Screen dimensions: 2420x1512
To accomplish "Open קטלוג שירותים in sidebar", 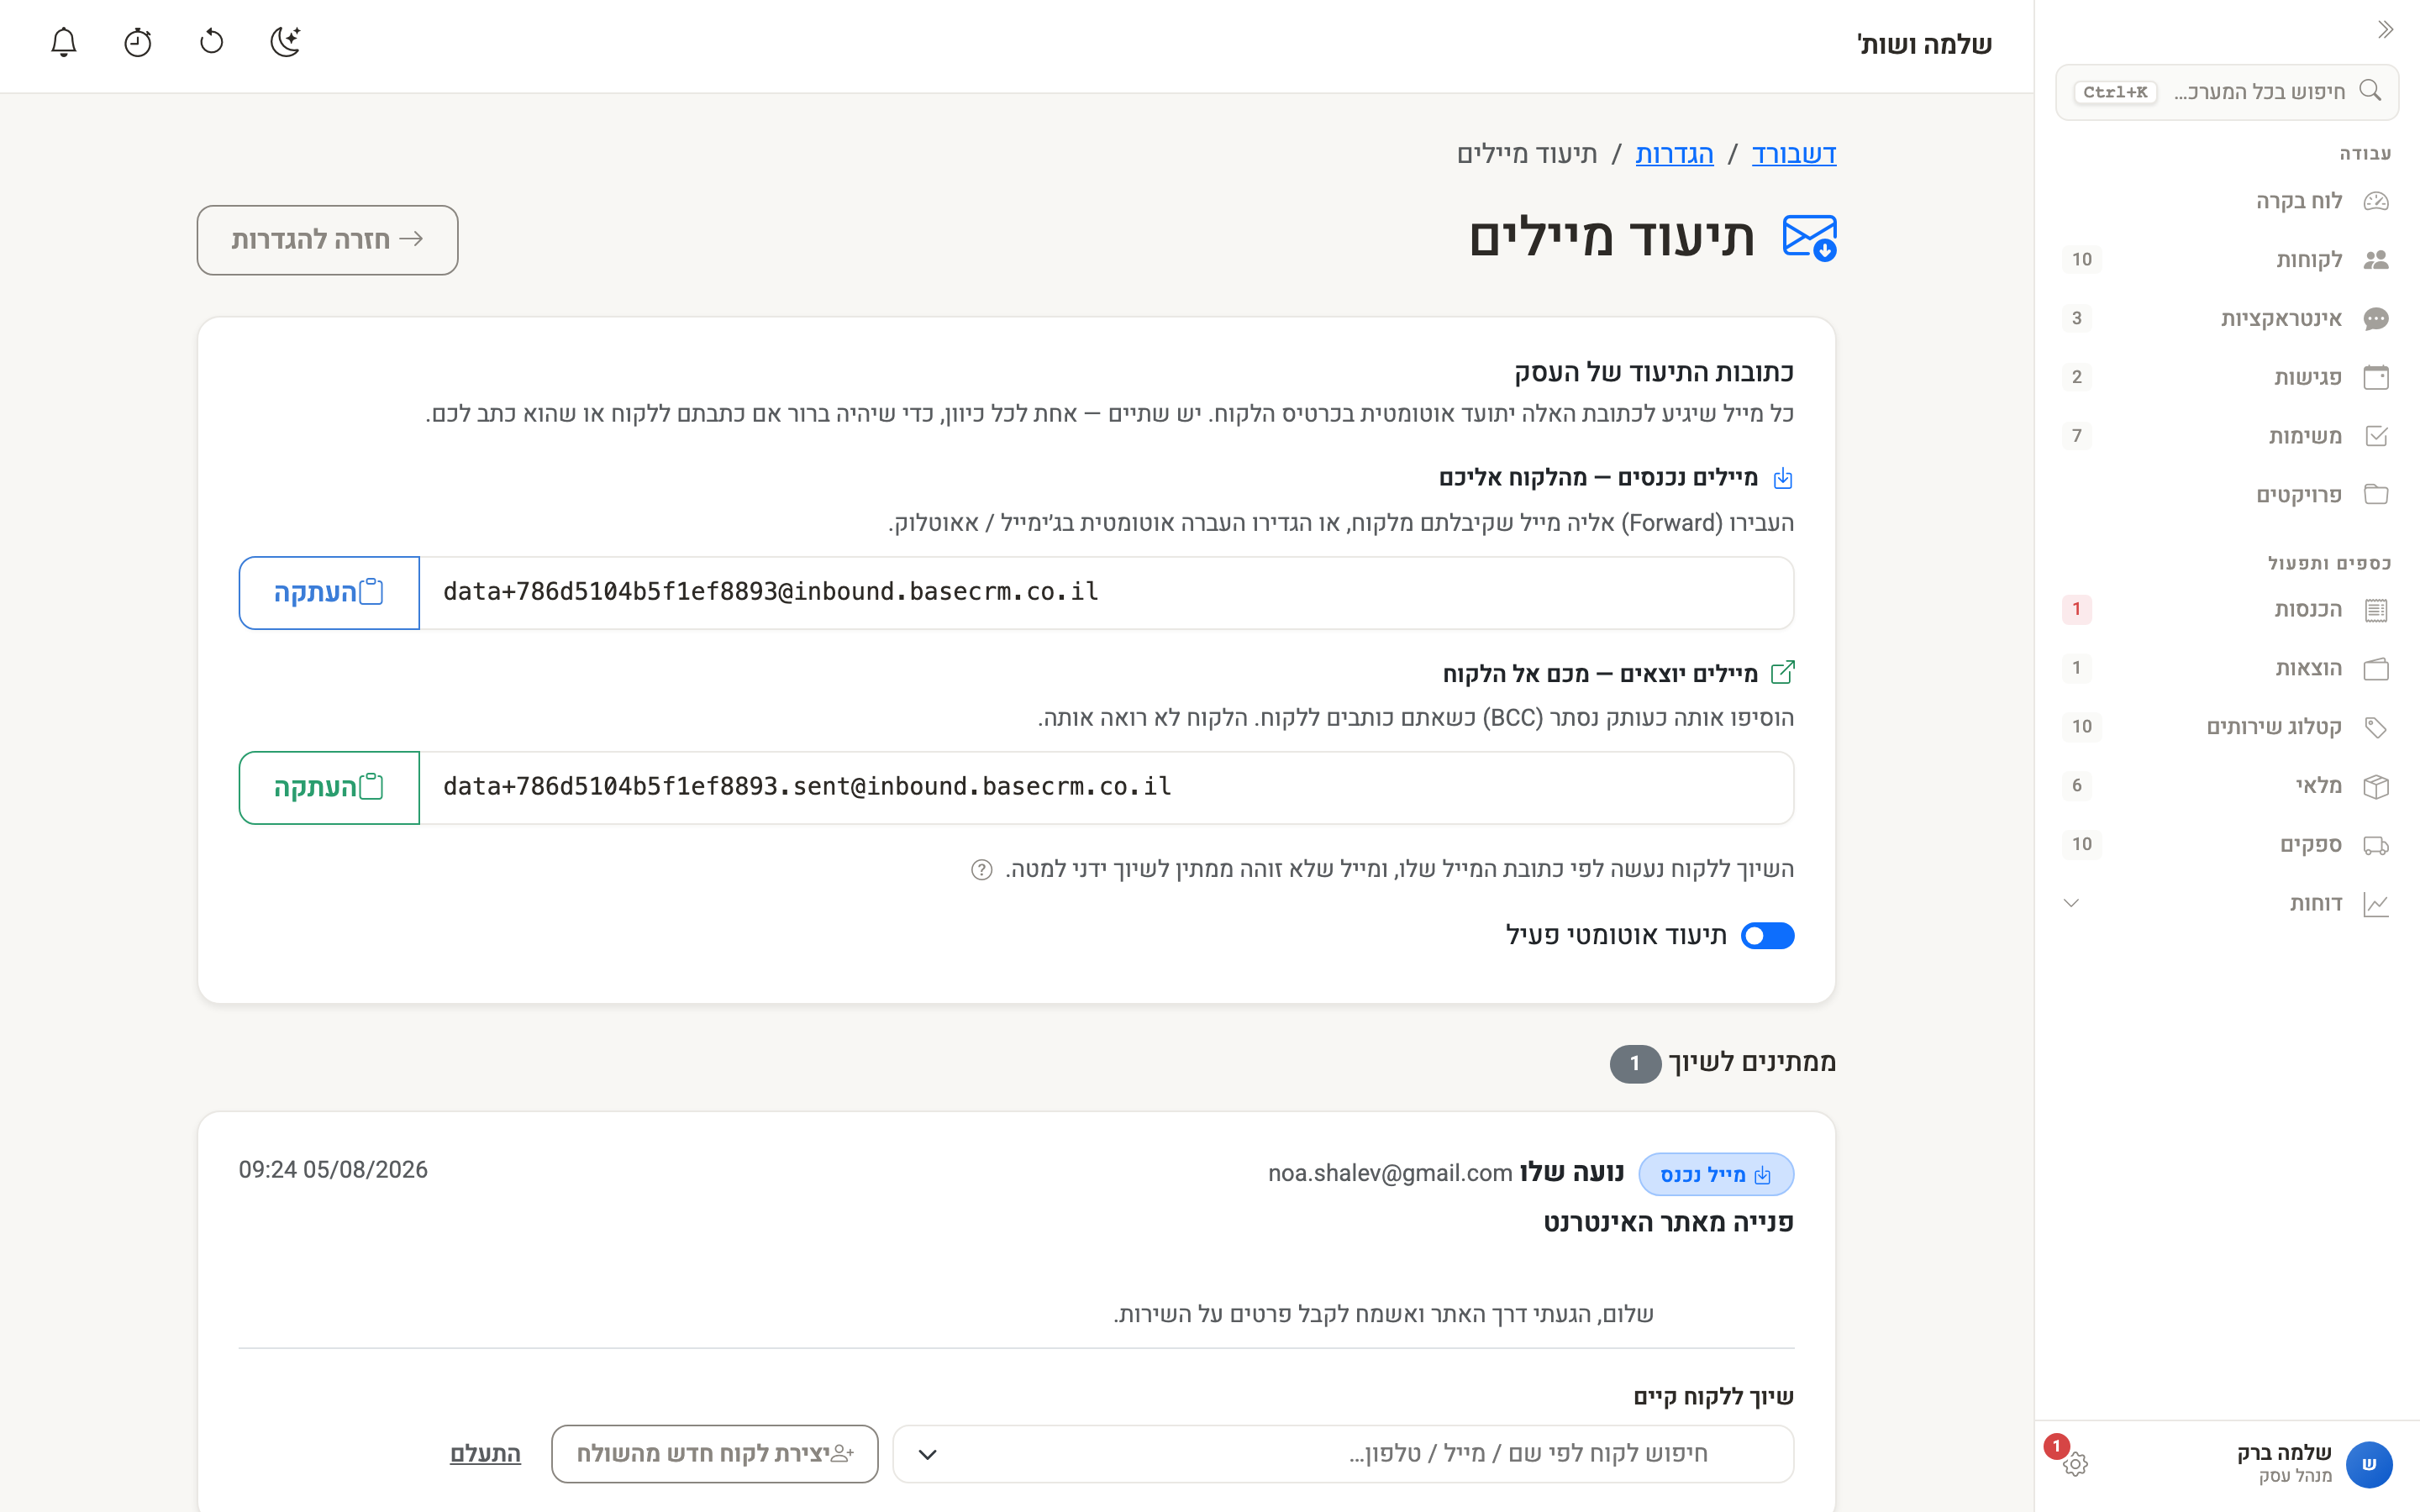I will [2227, 727].
